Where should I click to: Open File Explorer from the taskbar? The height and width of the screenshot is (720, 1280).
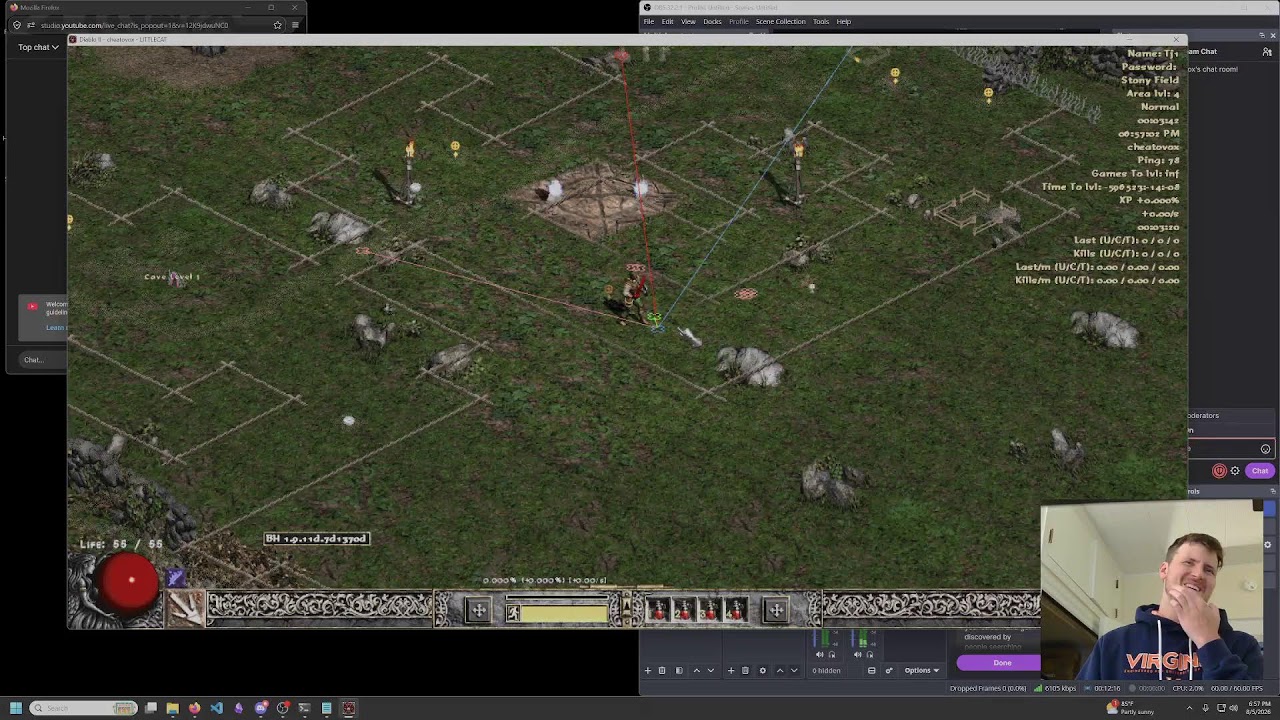click(x=173, y=708)
